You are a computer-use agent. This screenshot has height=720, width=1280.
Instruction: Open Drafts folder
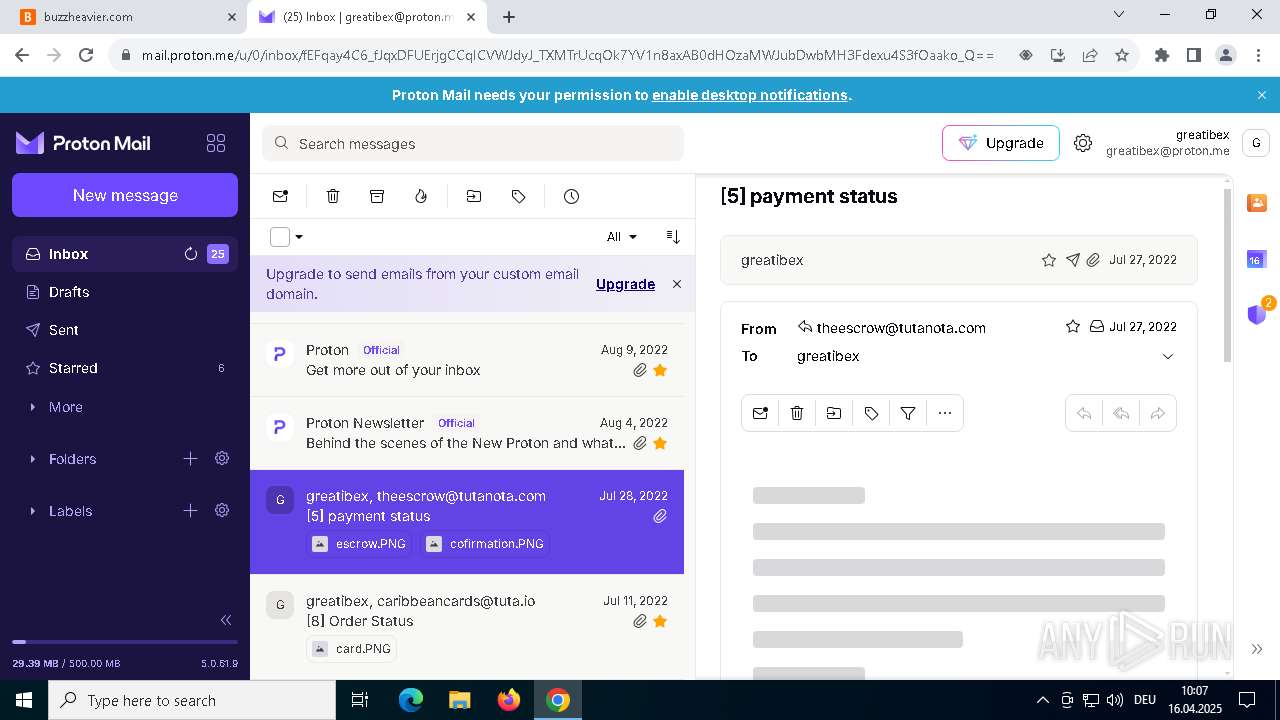tap(125, 292)
